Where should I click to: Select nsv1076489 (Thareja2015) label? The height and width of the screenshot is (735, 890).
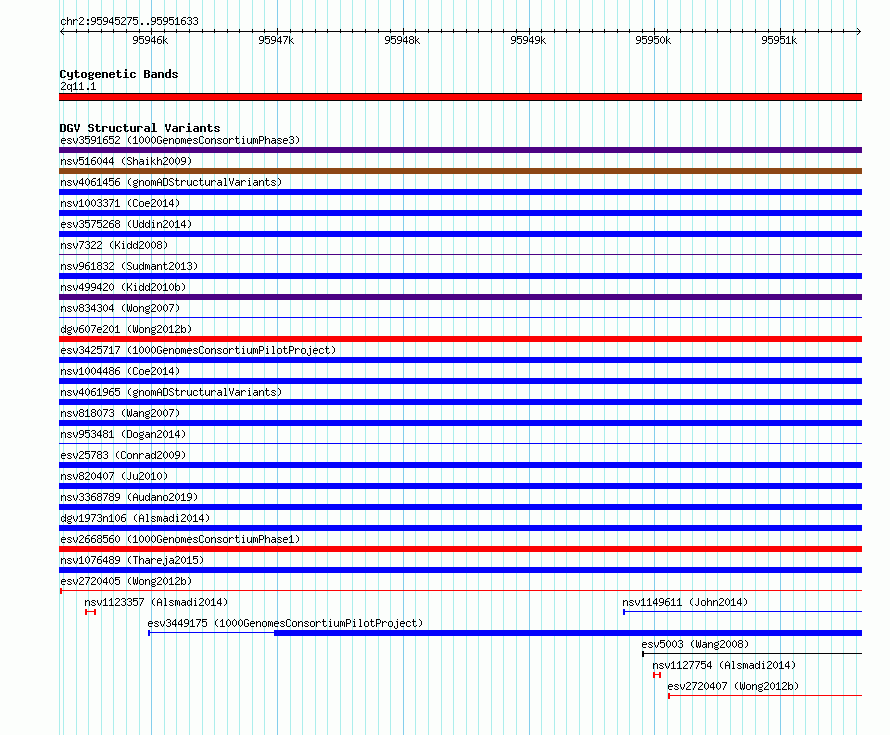(x=132, y=560)
